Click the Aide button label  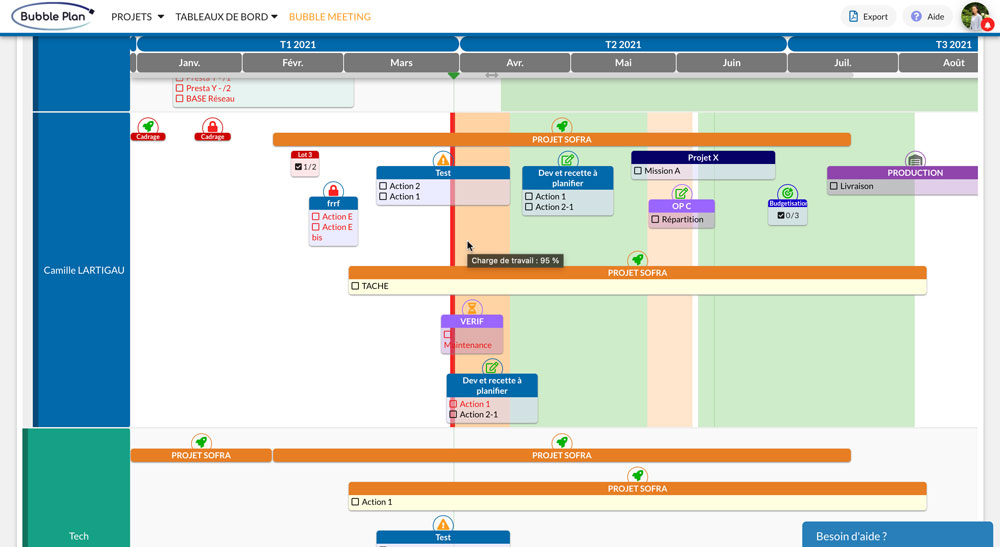point(936,17)
